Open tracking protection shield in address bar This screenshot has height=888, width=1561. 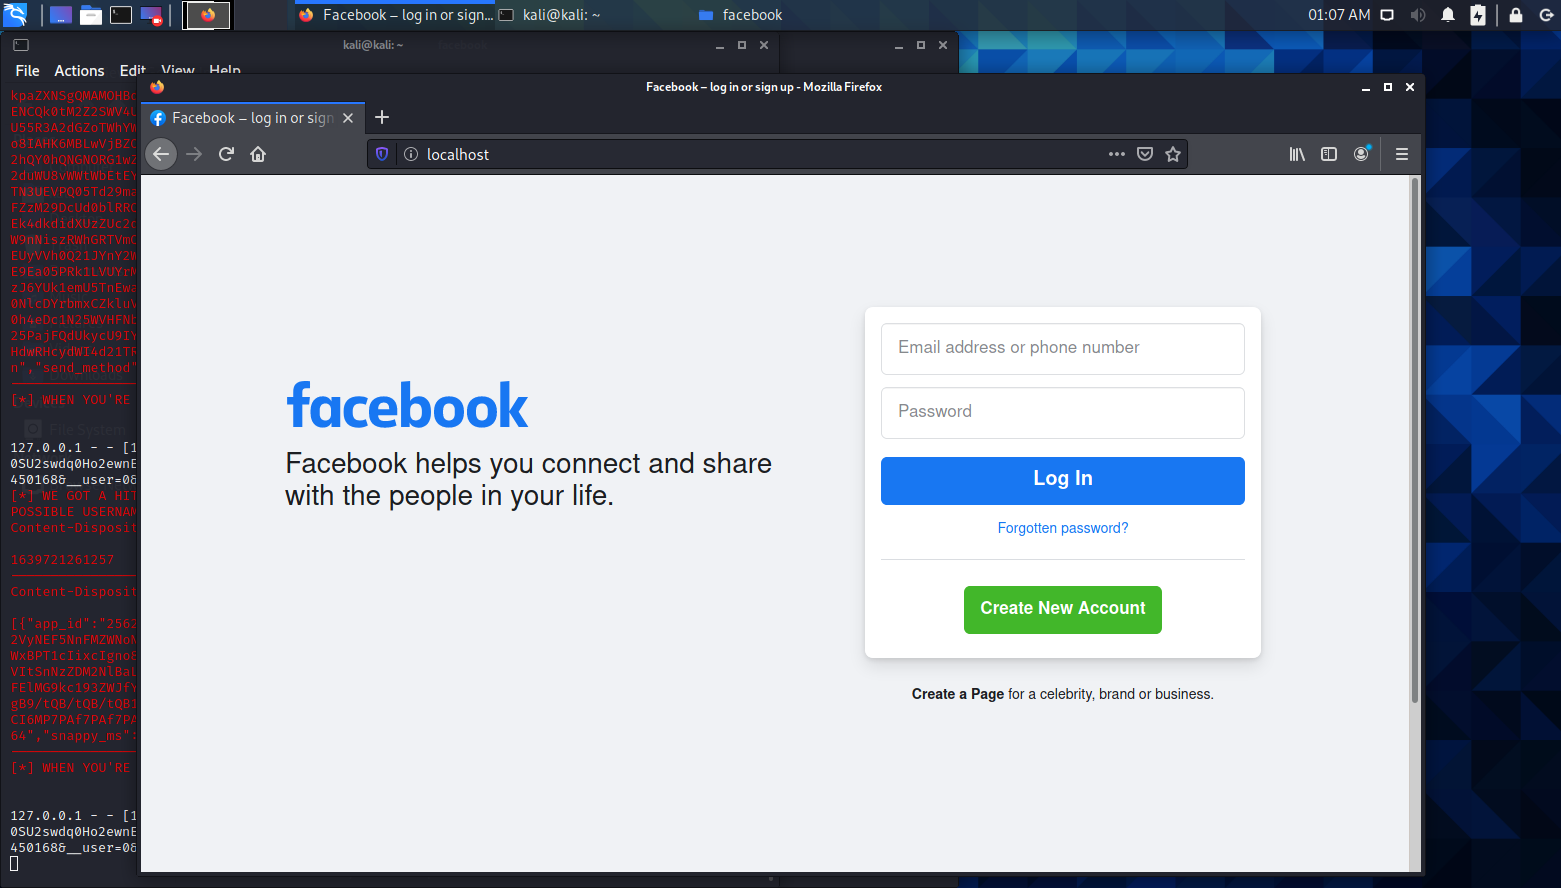[x=381, y=154]
